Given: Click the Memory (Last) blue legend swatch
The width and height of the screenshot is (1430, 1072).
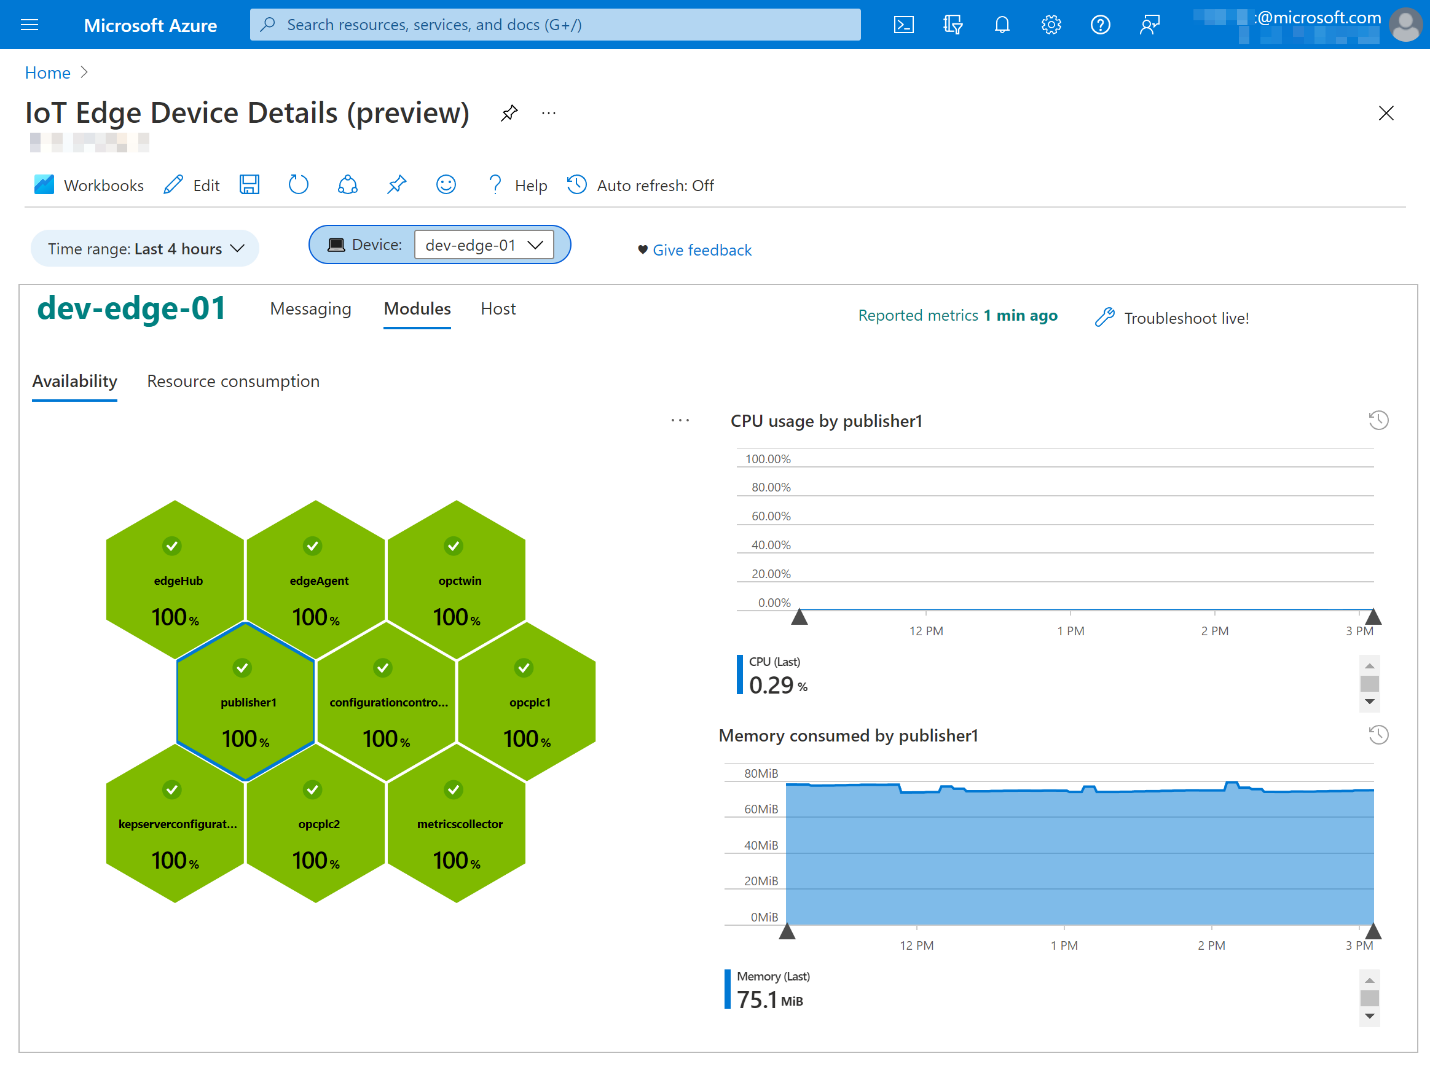Looking at the screenshot, I should click(728, 989).
